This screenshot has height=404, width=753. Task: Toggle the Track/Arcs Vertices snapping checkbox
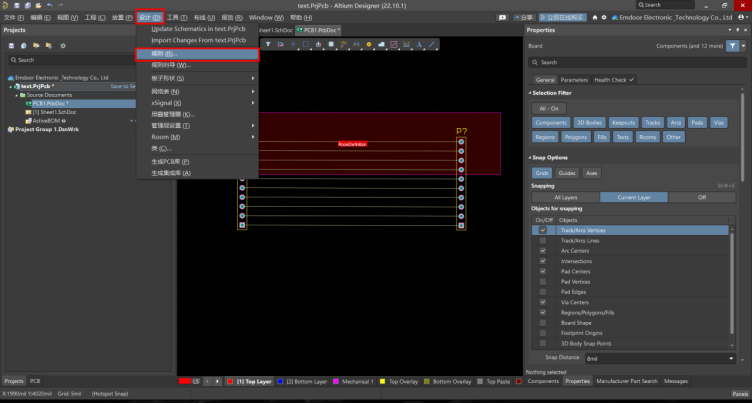[x=543, y=230]
